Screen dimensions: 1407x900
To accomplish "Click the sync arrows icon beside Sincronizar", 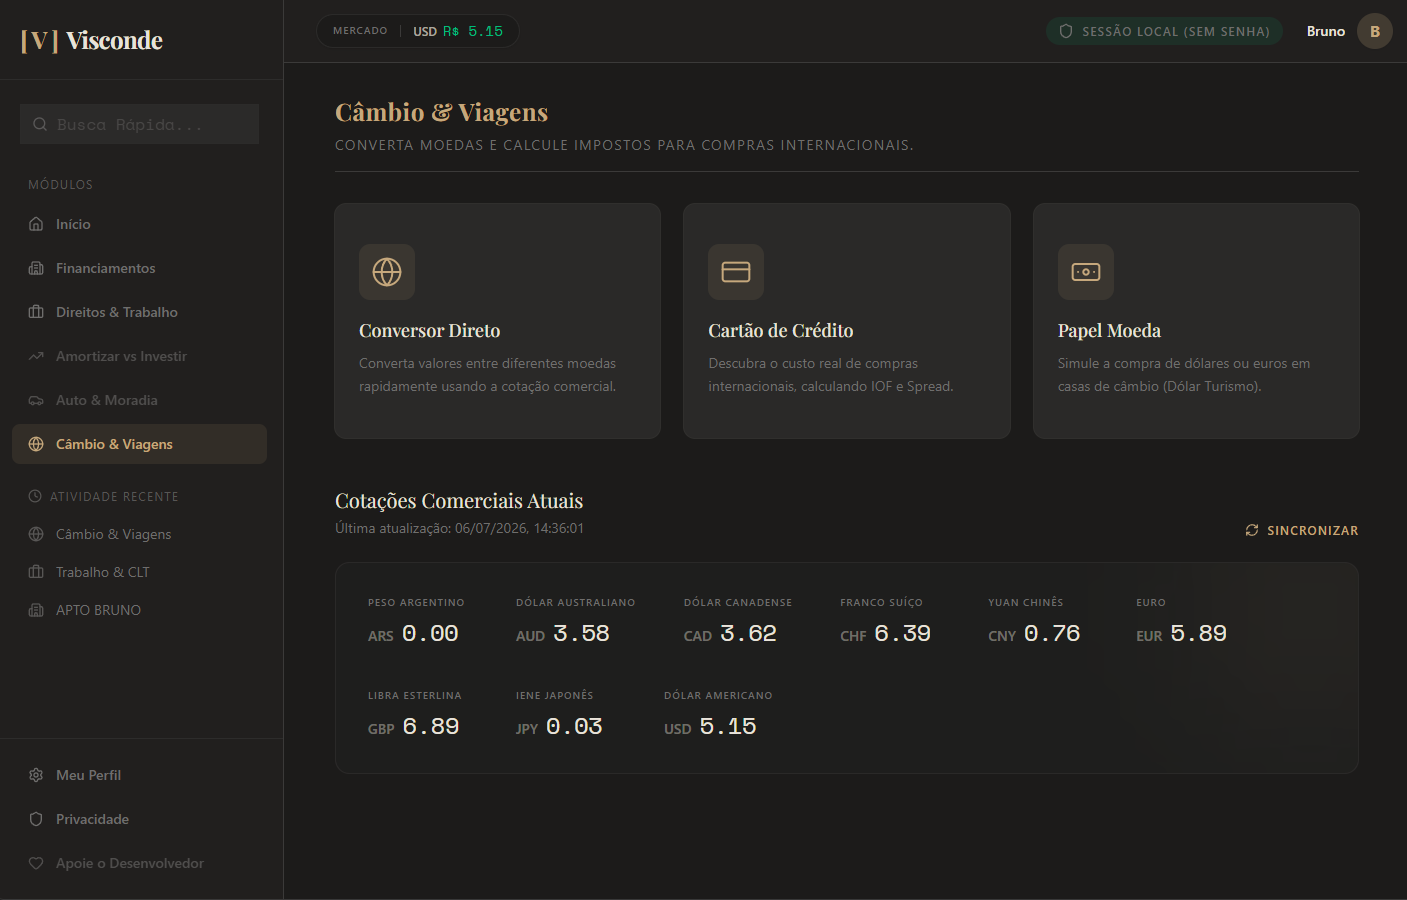I will click(1252, 530).
